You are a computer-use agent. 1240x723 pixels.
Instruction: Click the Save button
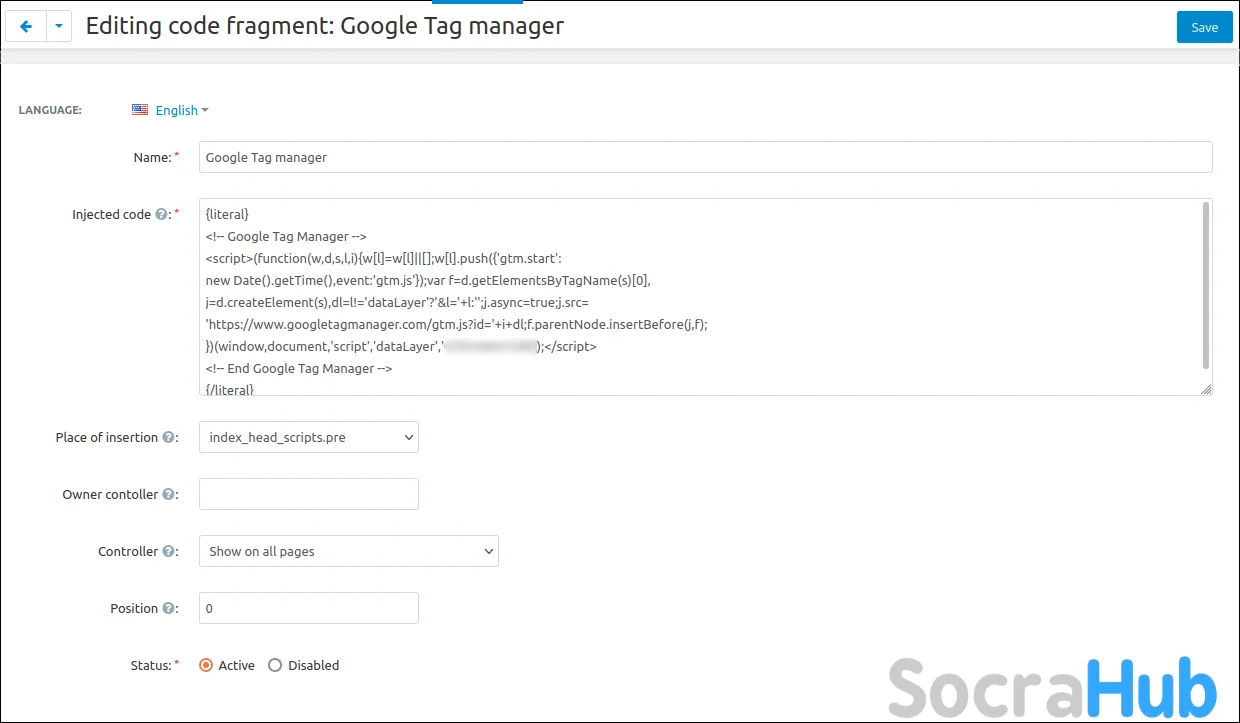point(1204,27)
